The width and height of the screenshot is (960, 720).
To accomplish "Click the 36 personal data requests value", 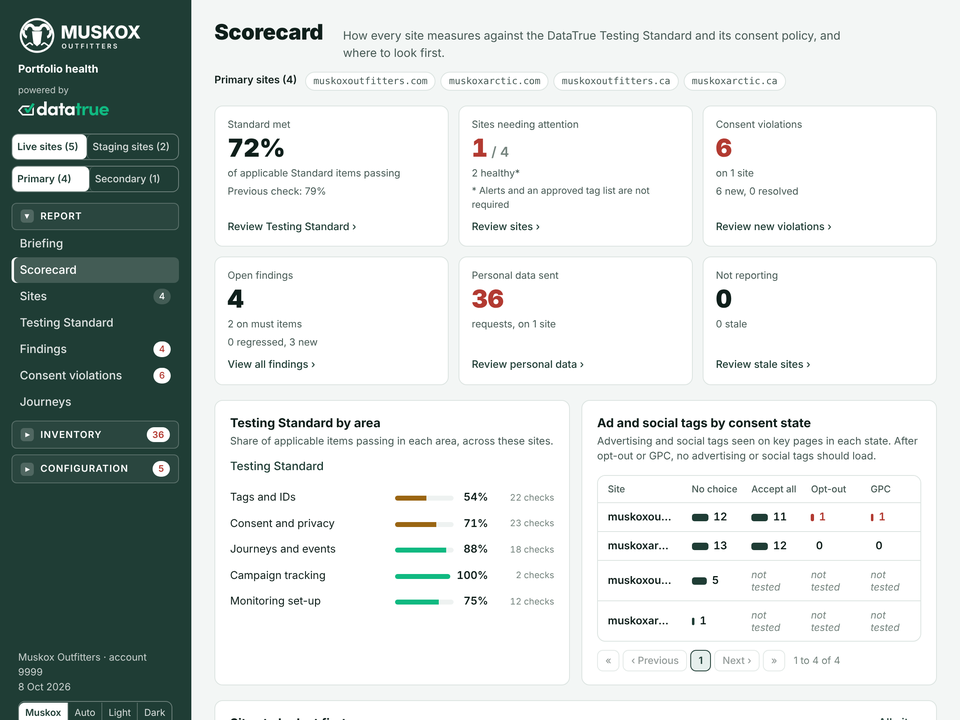I will [487, 299].
